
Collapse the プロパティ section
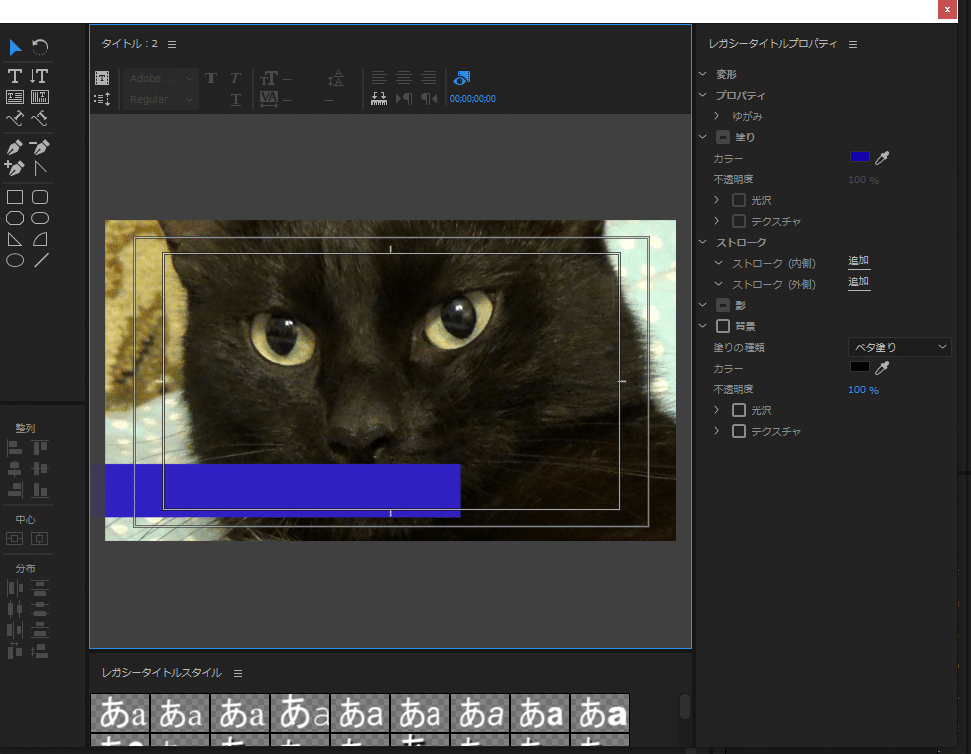[x=703, y=95]
